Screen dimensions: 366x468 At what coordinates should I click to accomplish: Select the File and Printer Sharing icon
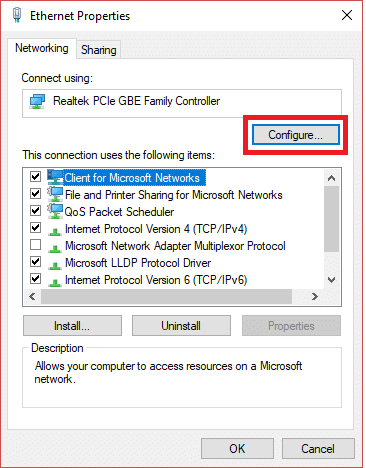55,194
